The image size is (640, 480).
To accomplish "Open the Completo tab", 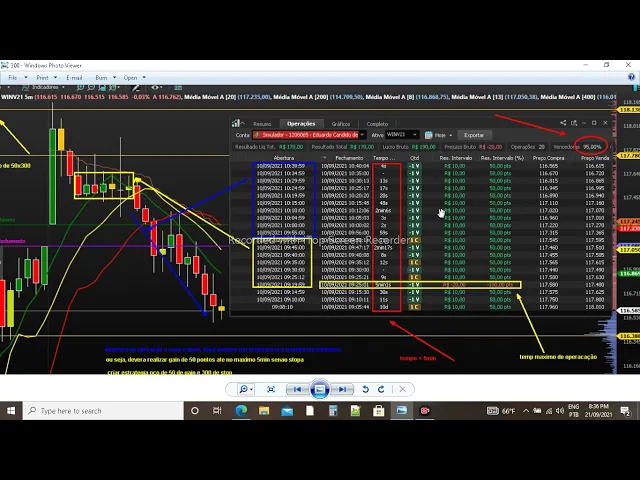I will click(x=377, y=124).
